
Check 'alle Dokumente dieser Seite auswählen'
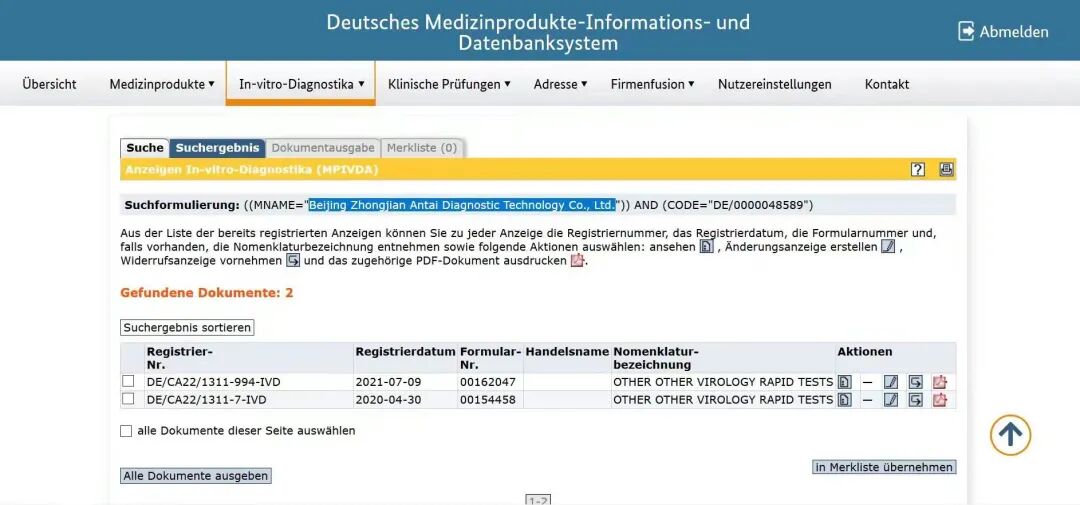pyautogui.click(x=126, y=431)
